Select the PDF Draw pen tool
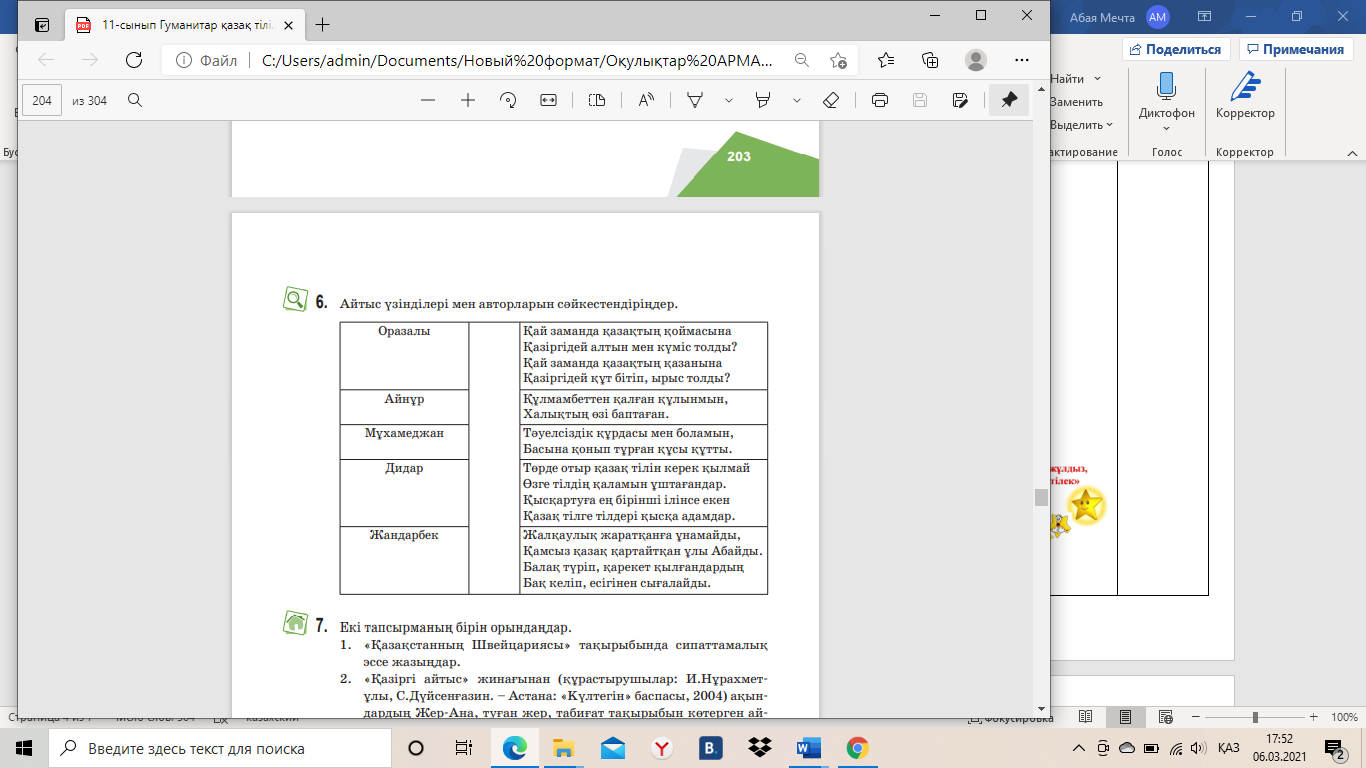This screenshot has height=768, width=1366. pyautogui.click(x=695, y=100)
